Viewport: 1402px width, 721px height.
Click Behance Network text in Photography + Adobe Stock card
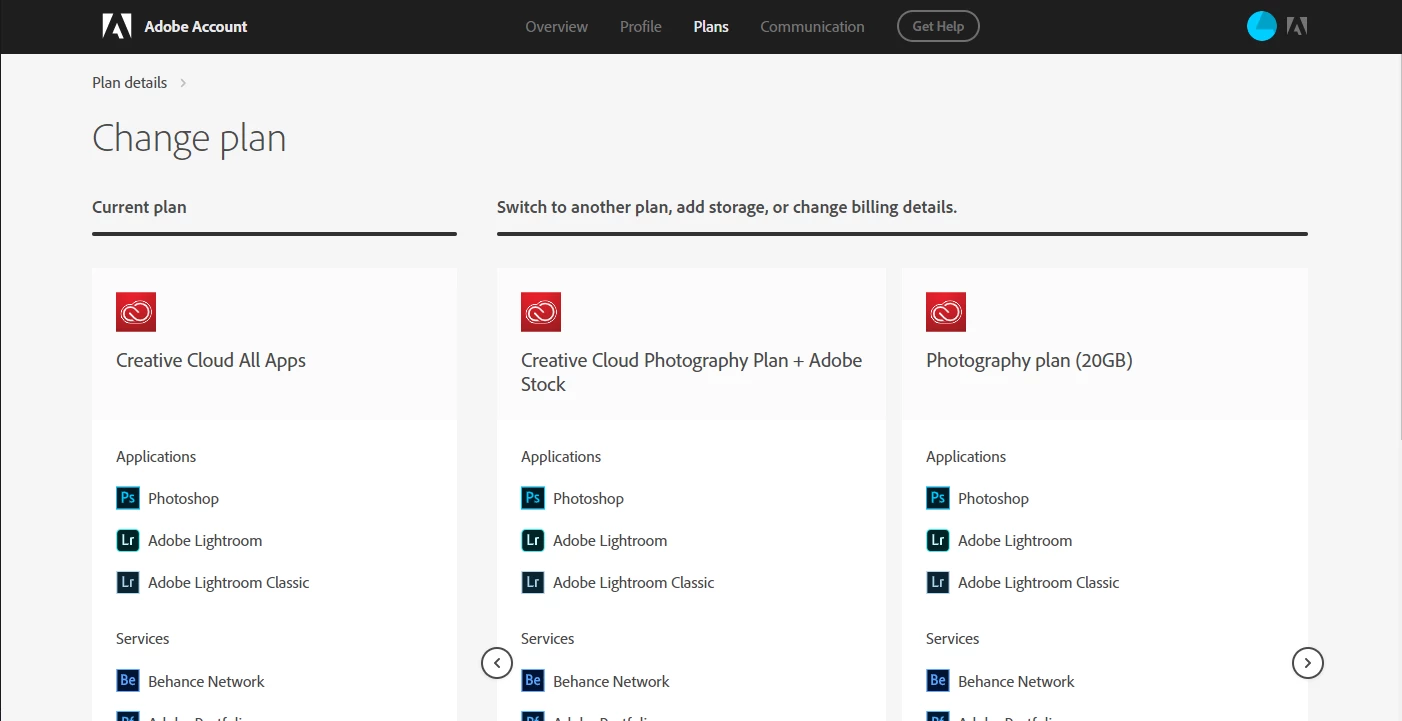coord(611,681)
